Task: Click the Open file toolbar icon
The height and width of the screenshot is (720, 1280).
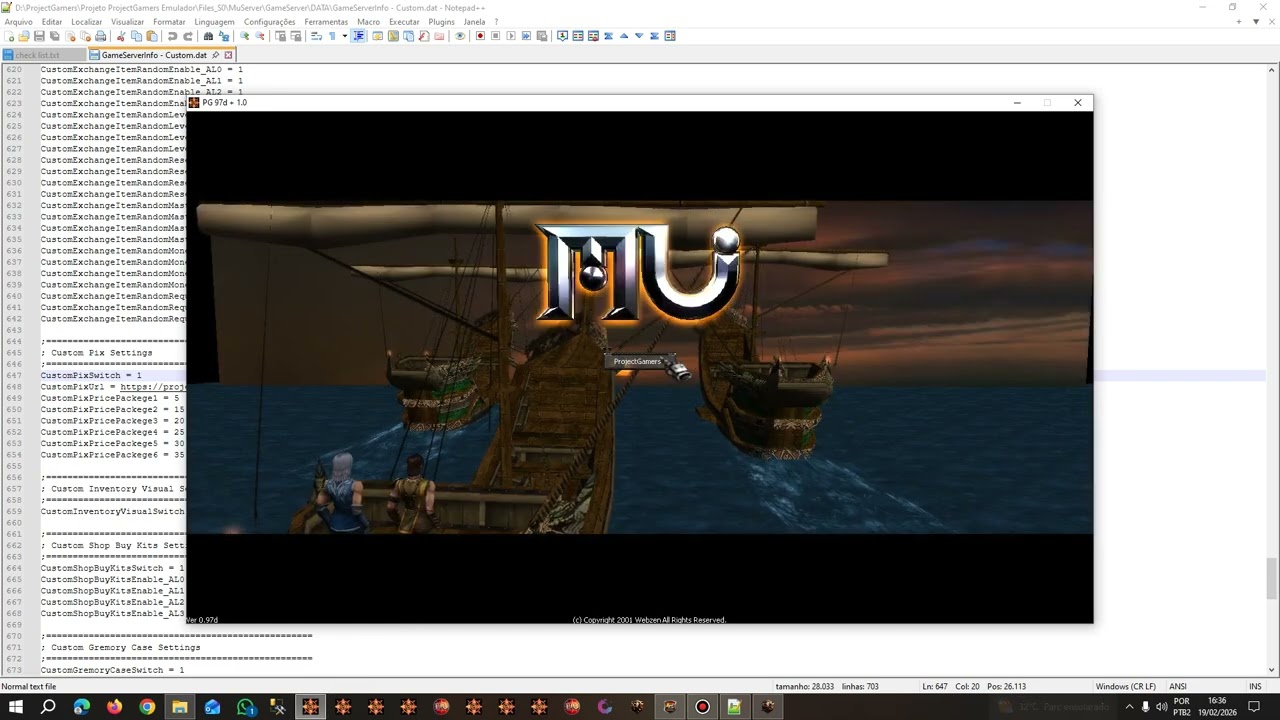Action: point(24,36)
